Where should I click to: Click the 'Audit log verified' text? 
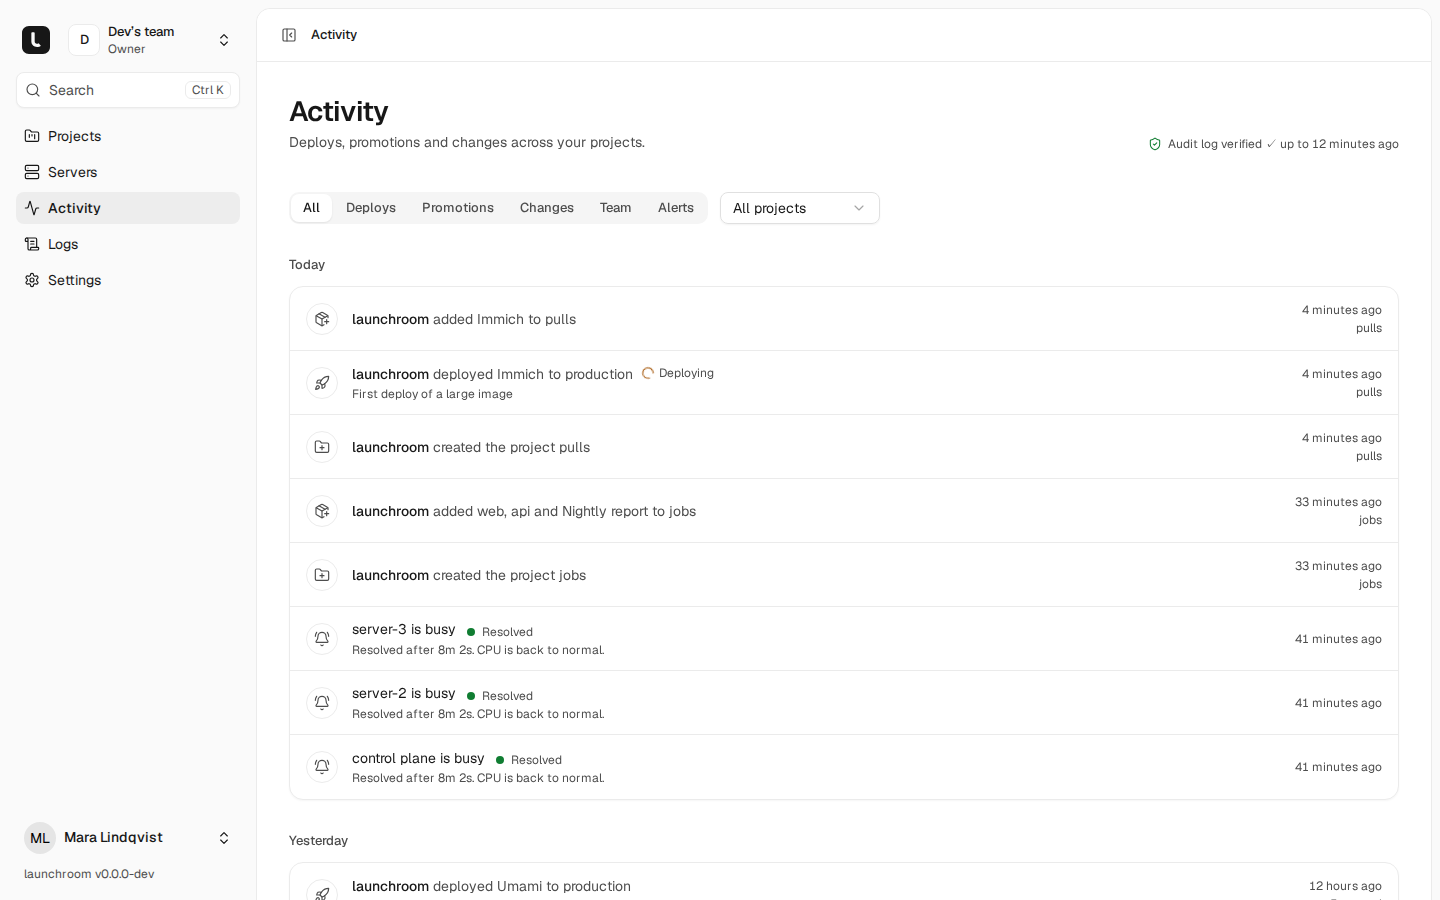click(1215, 144)
